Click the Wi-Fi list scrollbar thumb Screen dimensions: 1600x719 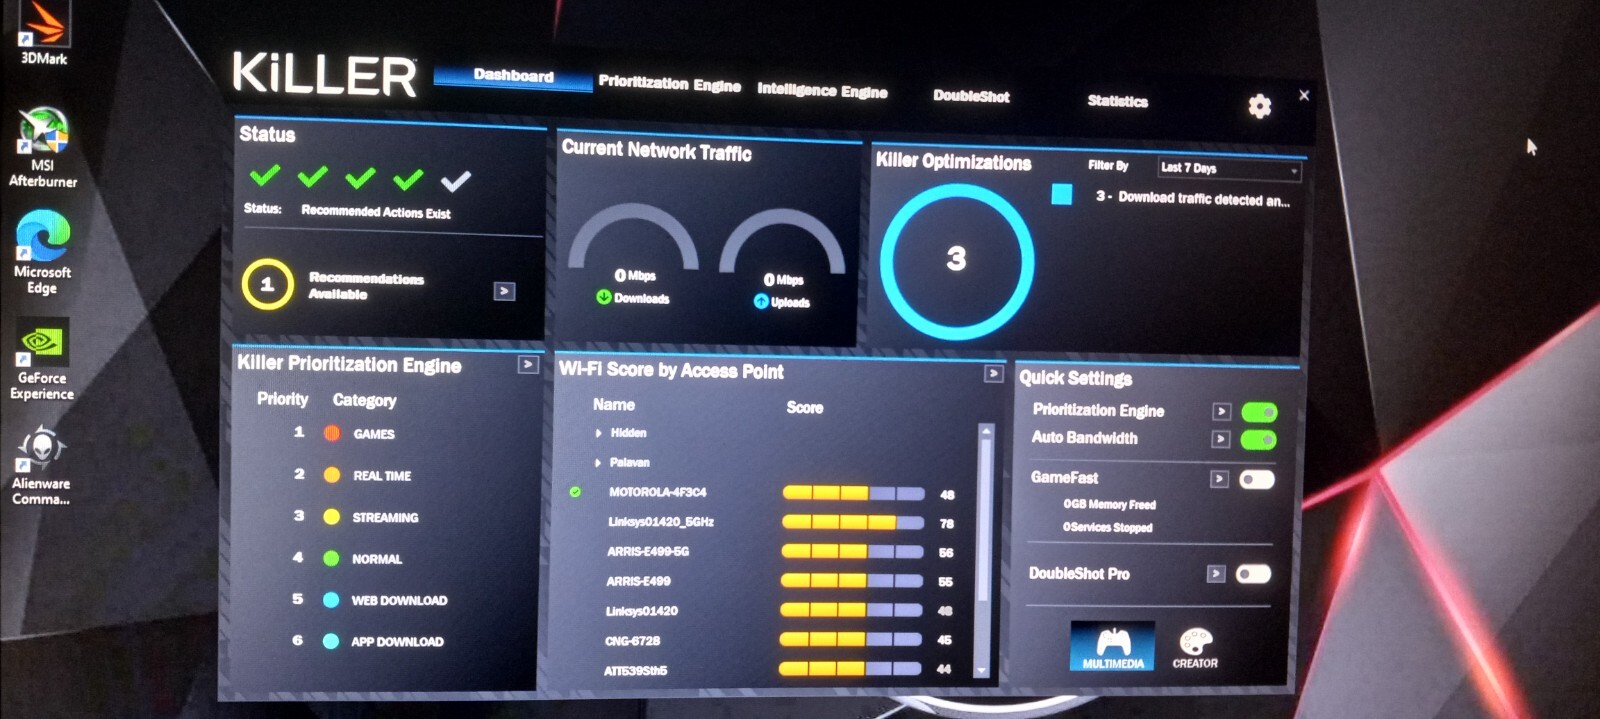coord(985,520)
